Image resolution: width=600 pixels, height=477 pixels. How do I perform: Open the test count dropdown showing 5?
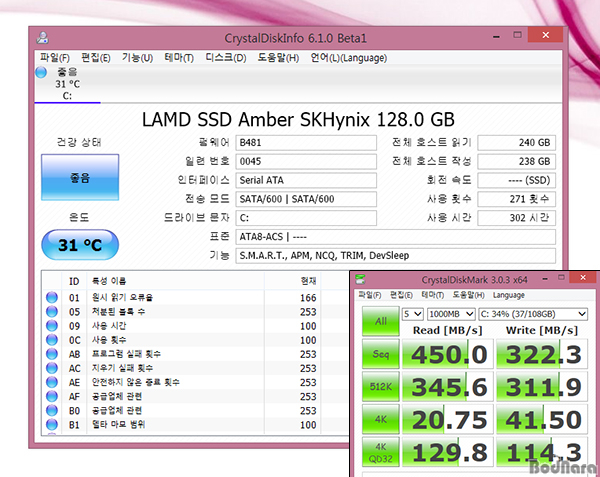click(x=412, y=314)
